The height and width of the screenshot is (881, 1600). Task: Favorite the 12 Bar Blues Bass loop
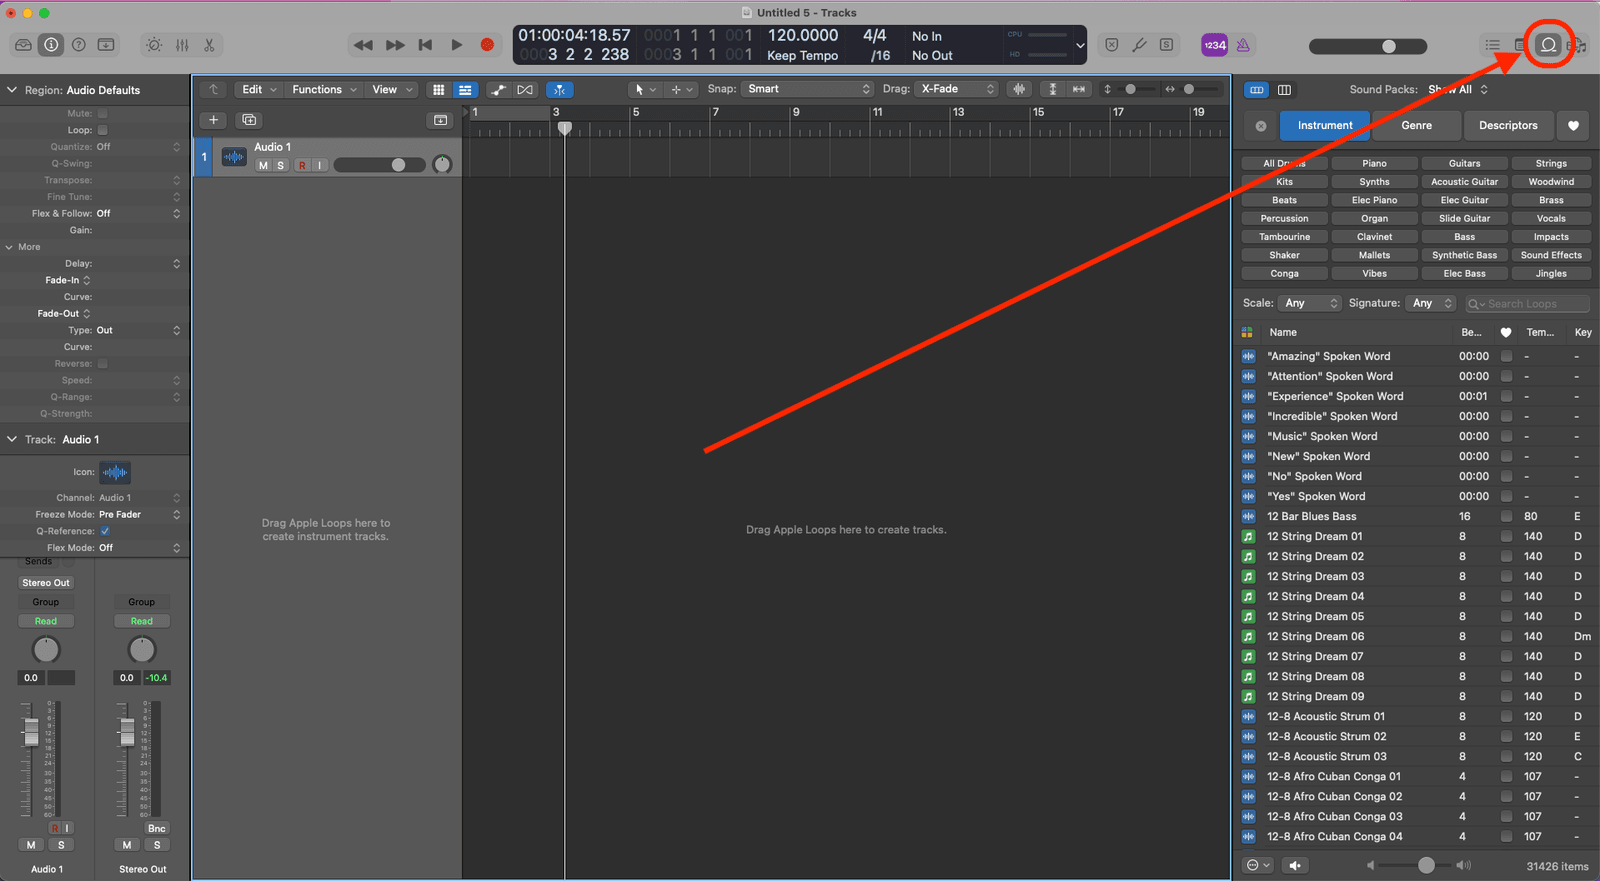1506,516
